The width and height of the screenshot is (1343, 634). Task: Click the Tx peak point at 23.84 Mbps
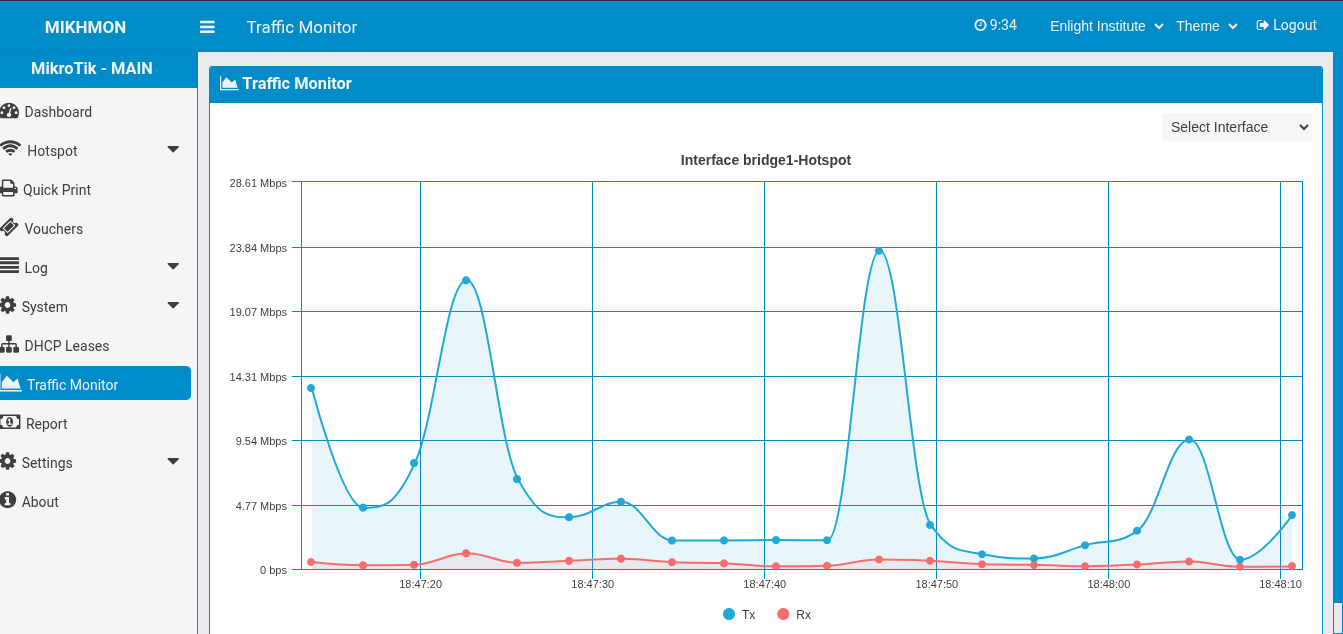pos(879,251)
